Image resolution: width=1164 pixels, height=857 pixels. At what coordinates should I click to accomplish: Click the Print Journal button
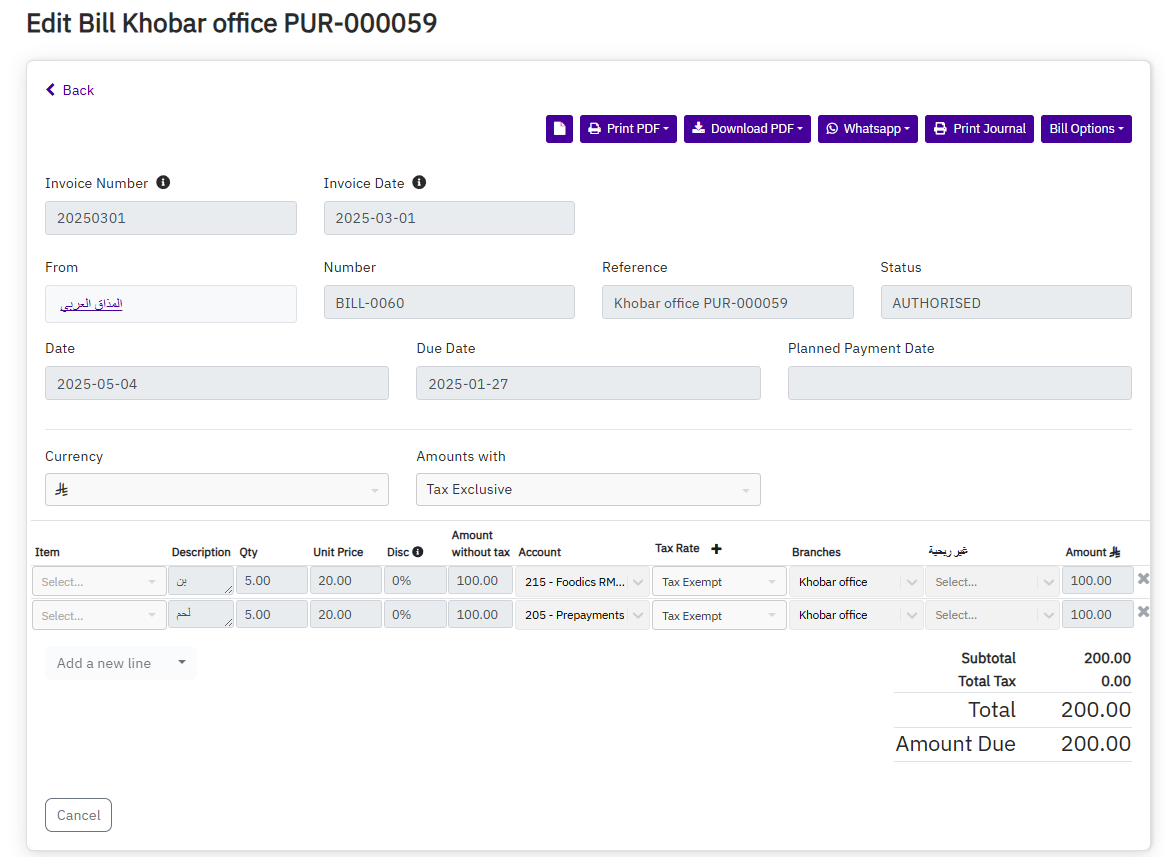979,129
